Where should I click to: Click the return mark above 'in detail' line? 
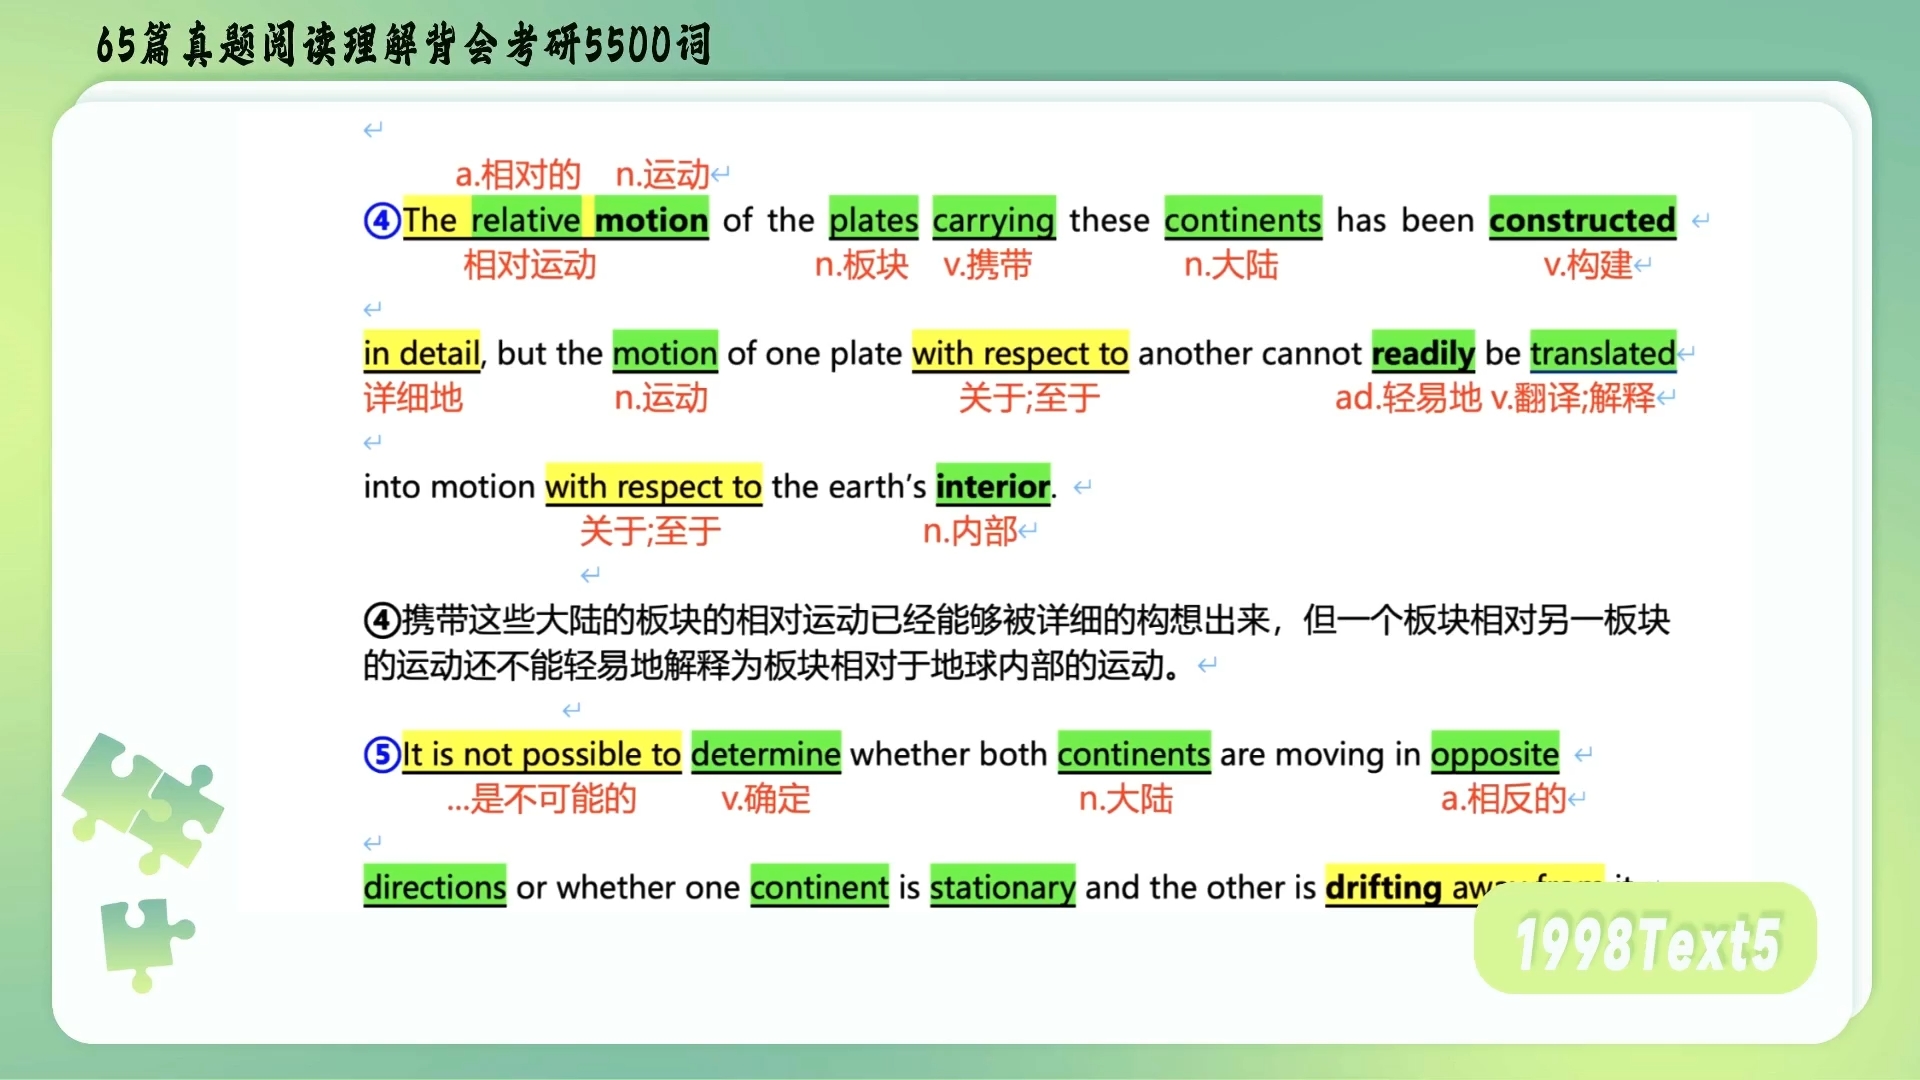[372, 310]
